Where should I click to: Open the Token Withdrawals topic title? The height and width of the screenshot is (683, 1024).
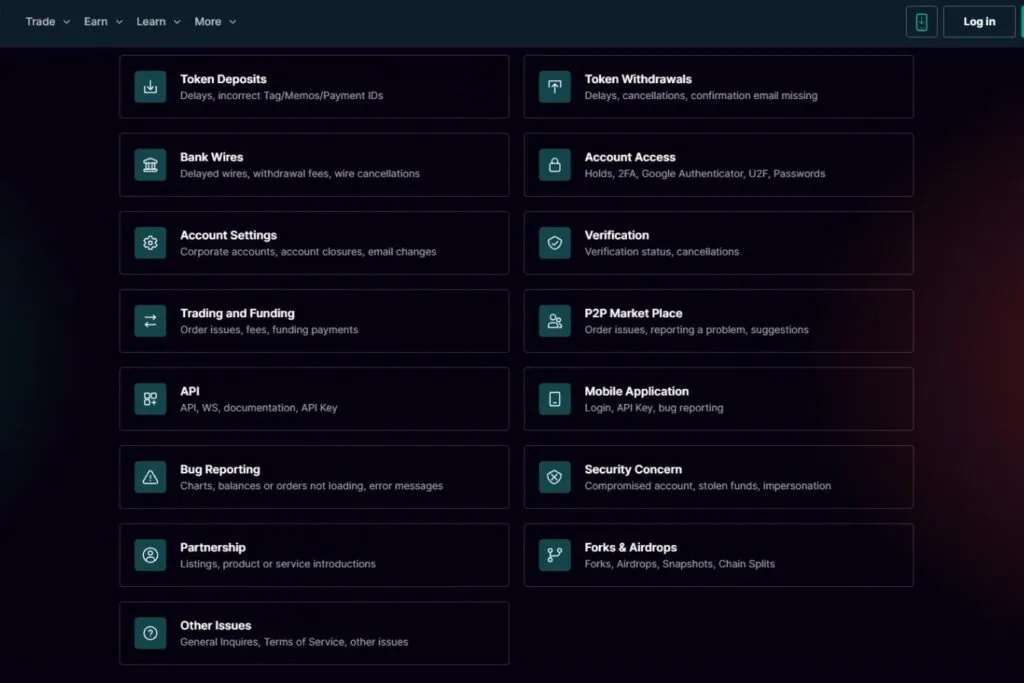tap(638, 79)
